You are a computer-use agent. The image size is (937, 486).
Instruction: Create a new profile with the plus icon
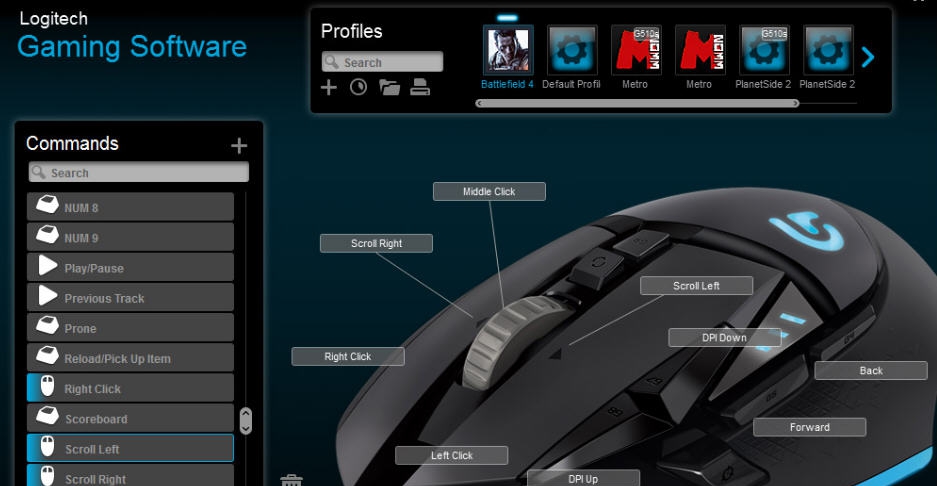point(329,87)
